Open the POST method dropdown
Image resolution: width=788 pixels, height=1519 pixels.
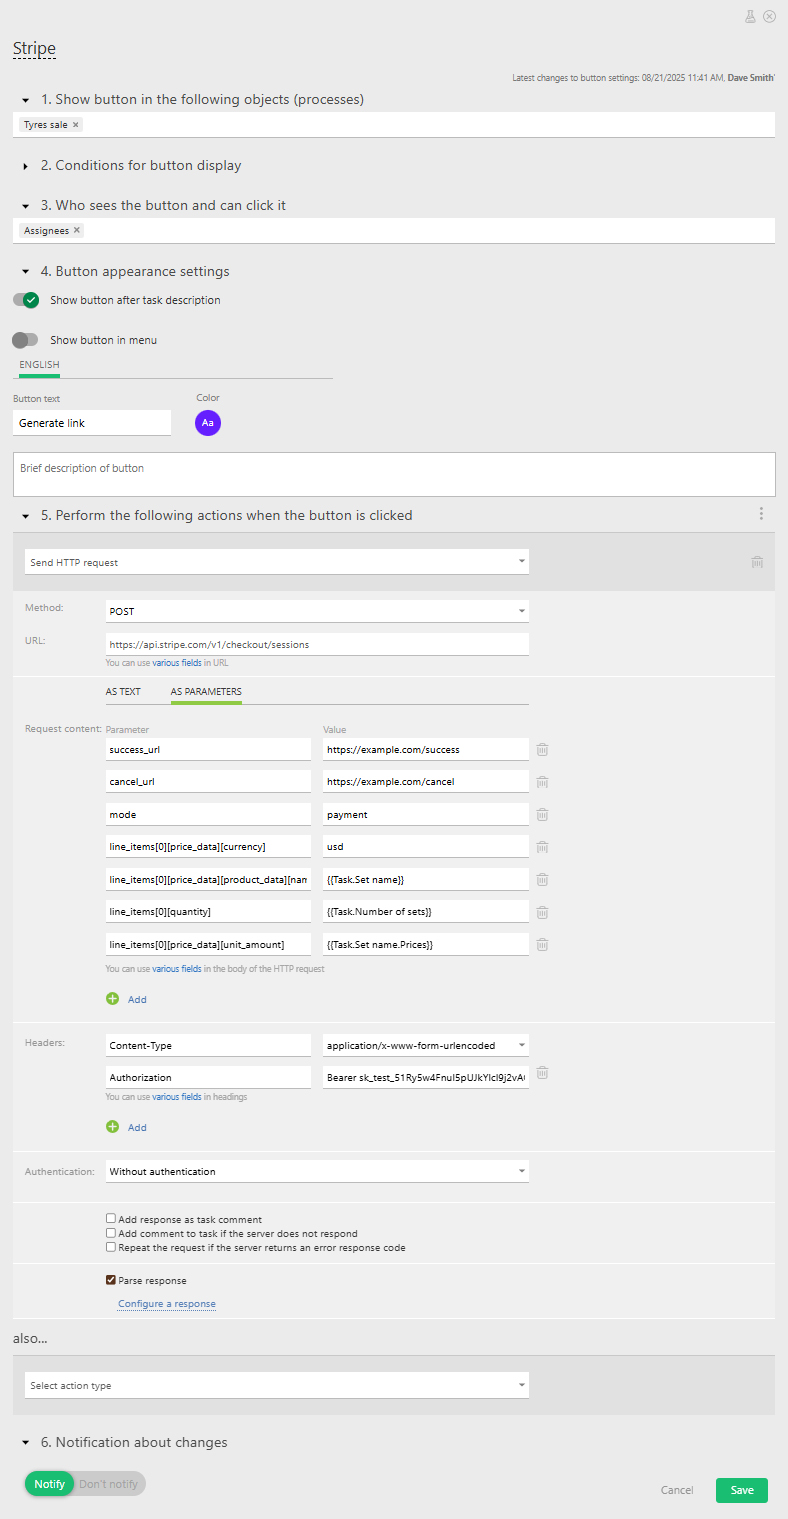(317, 611)
